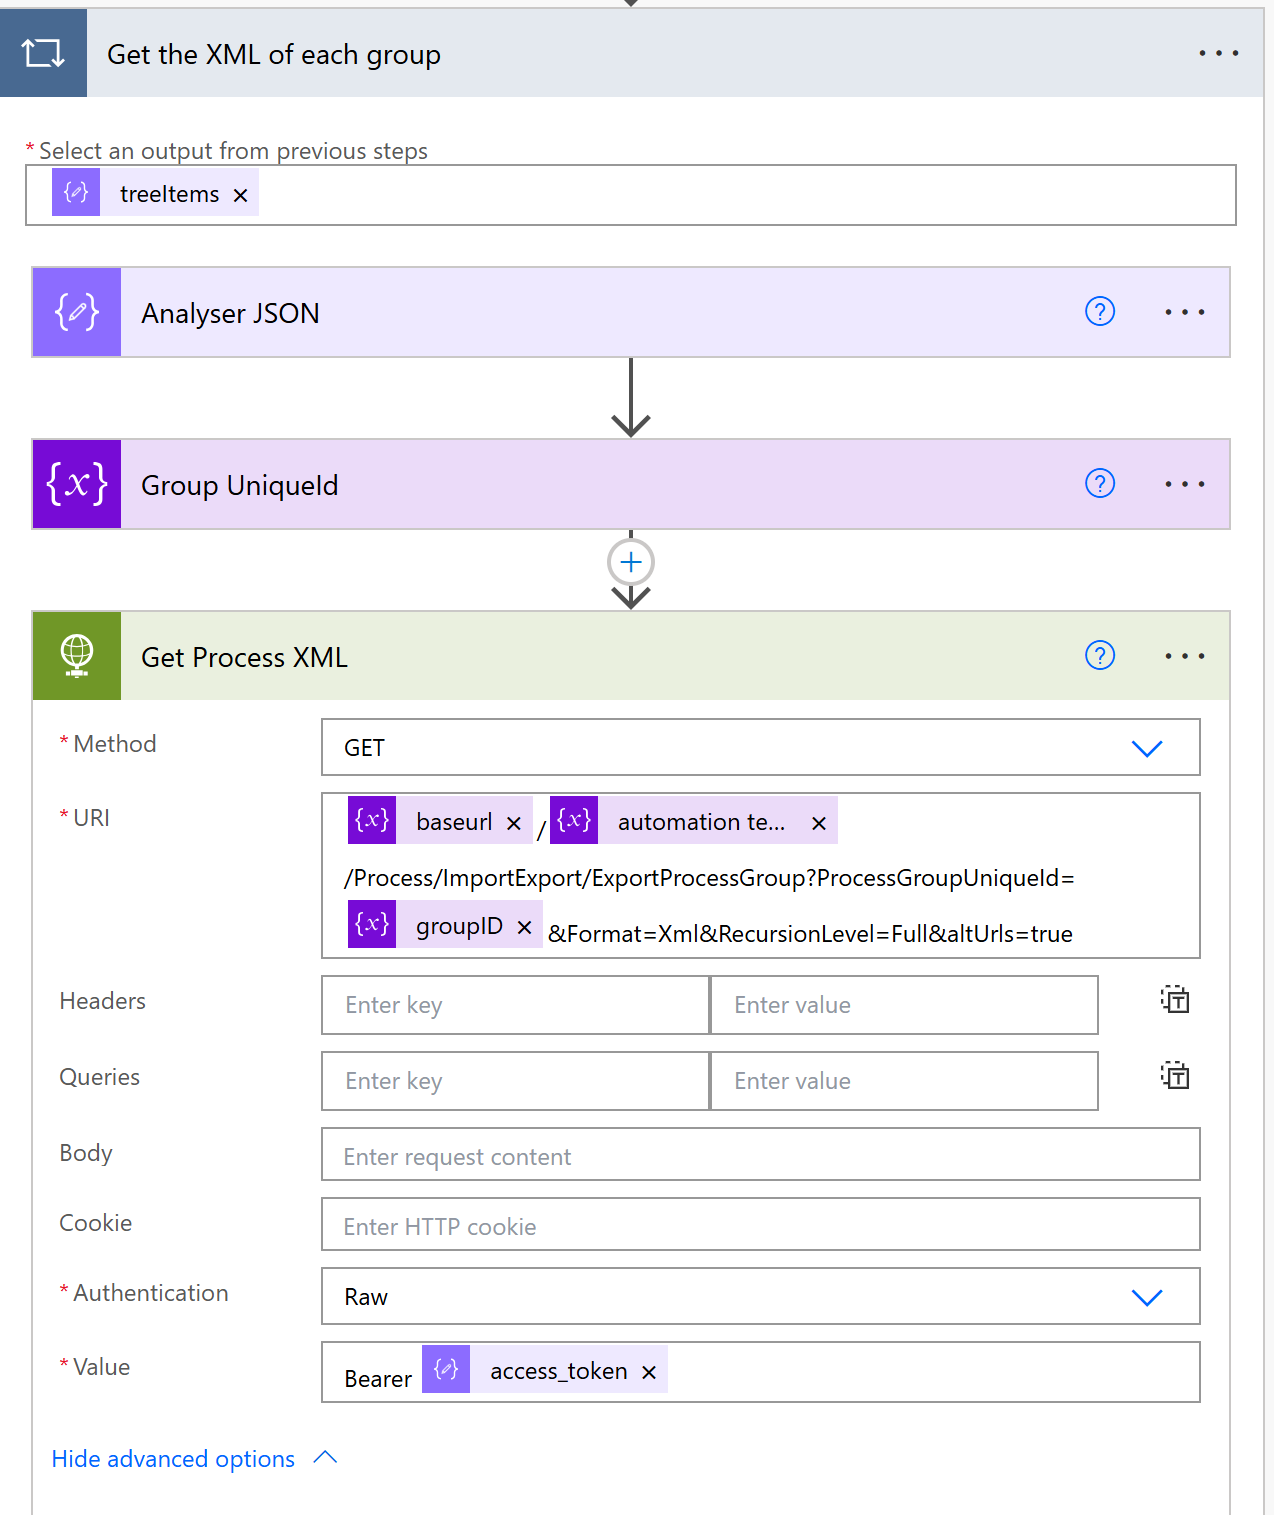Viewport: 1274px width, 1515px height.
Task: Switch Queries to text mode
Action: pyautogui.click(x=1175, y=1076)
